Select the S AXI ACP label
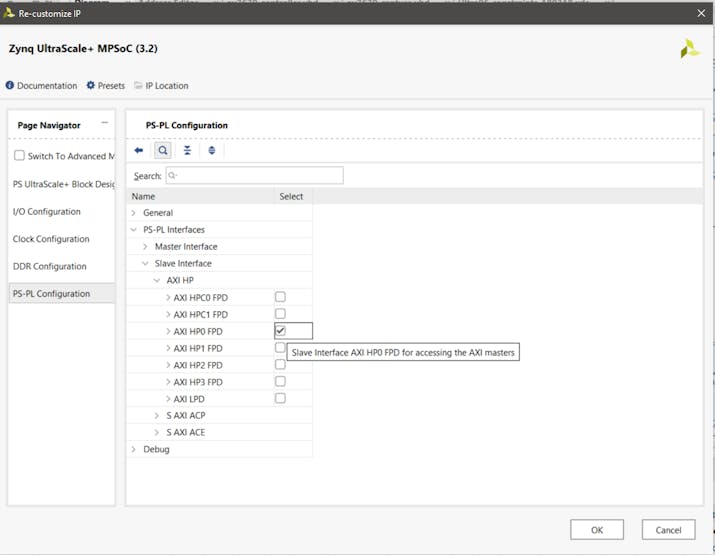This screenshot has width=715, height=555. click(x=186, y=415)
